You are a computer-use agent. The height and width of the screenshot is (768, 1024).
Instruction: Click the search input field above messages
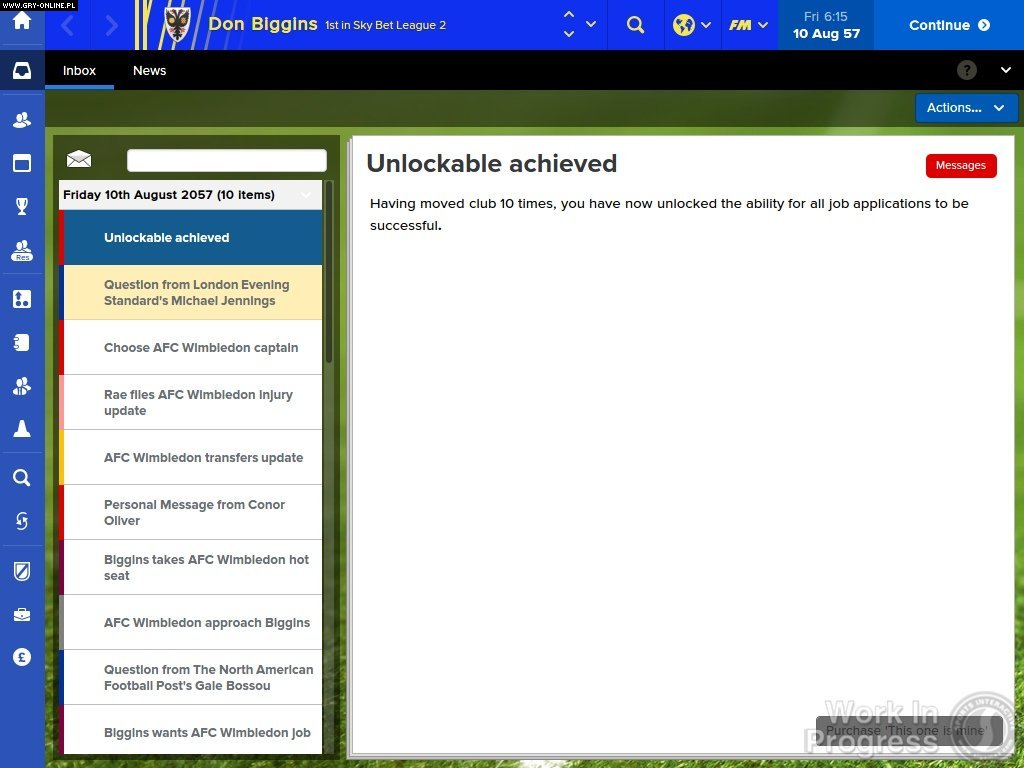[226, 160]
